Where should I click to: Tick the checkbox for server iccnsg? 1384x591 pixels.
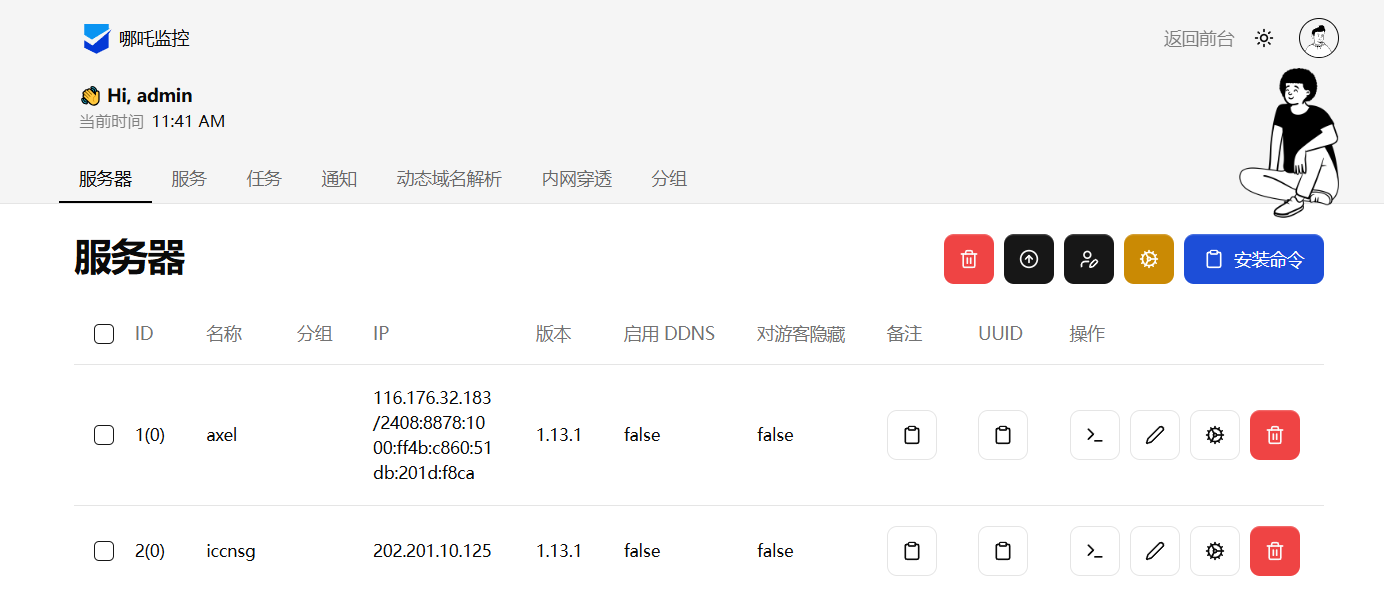point(104,551)
